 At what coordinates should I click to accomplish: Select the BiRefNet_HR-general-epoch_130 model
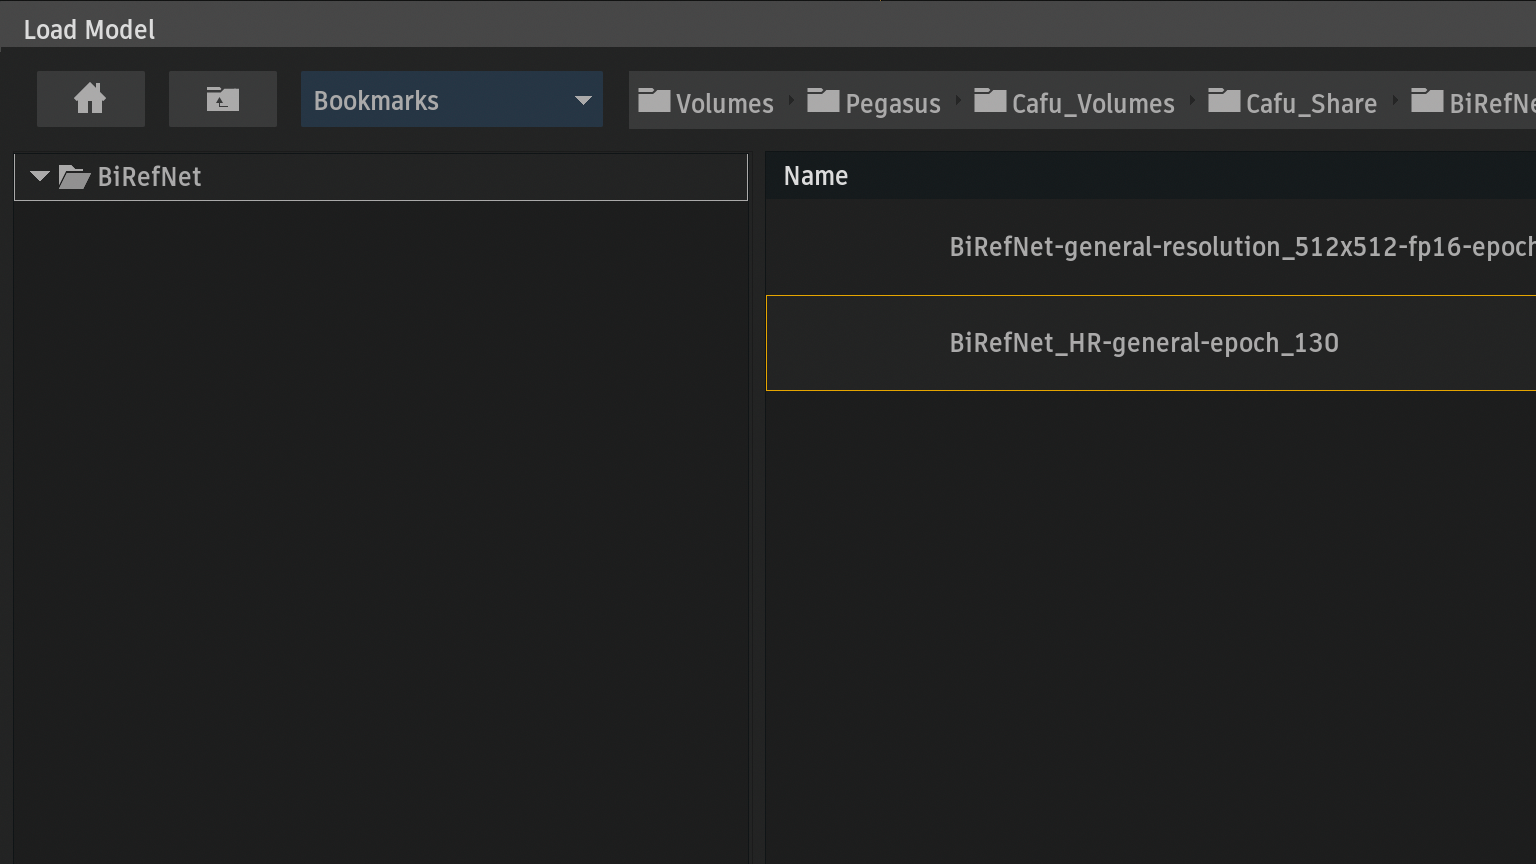tap(1143, 343)
